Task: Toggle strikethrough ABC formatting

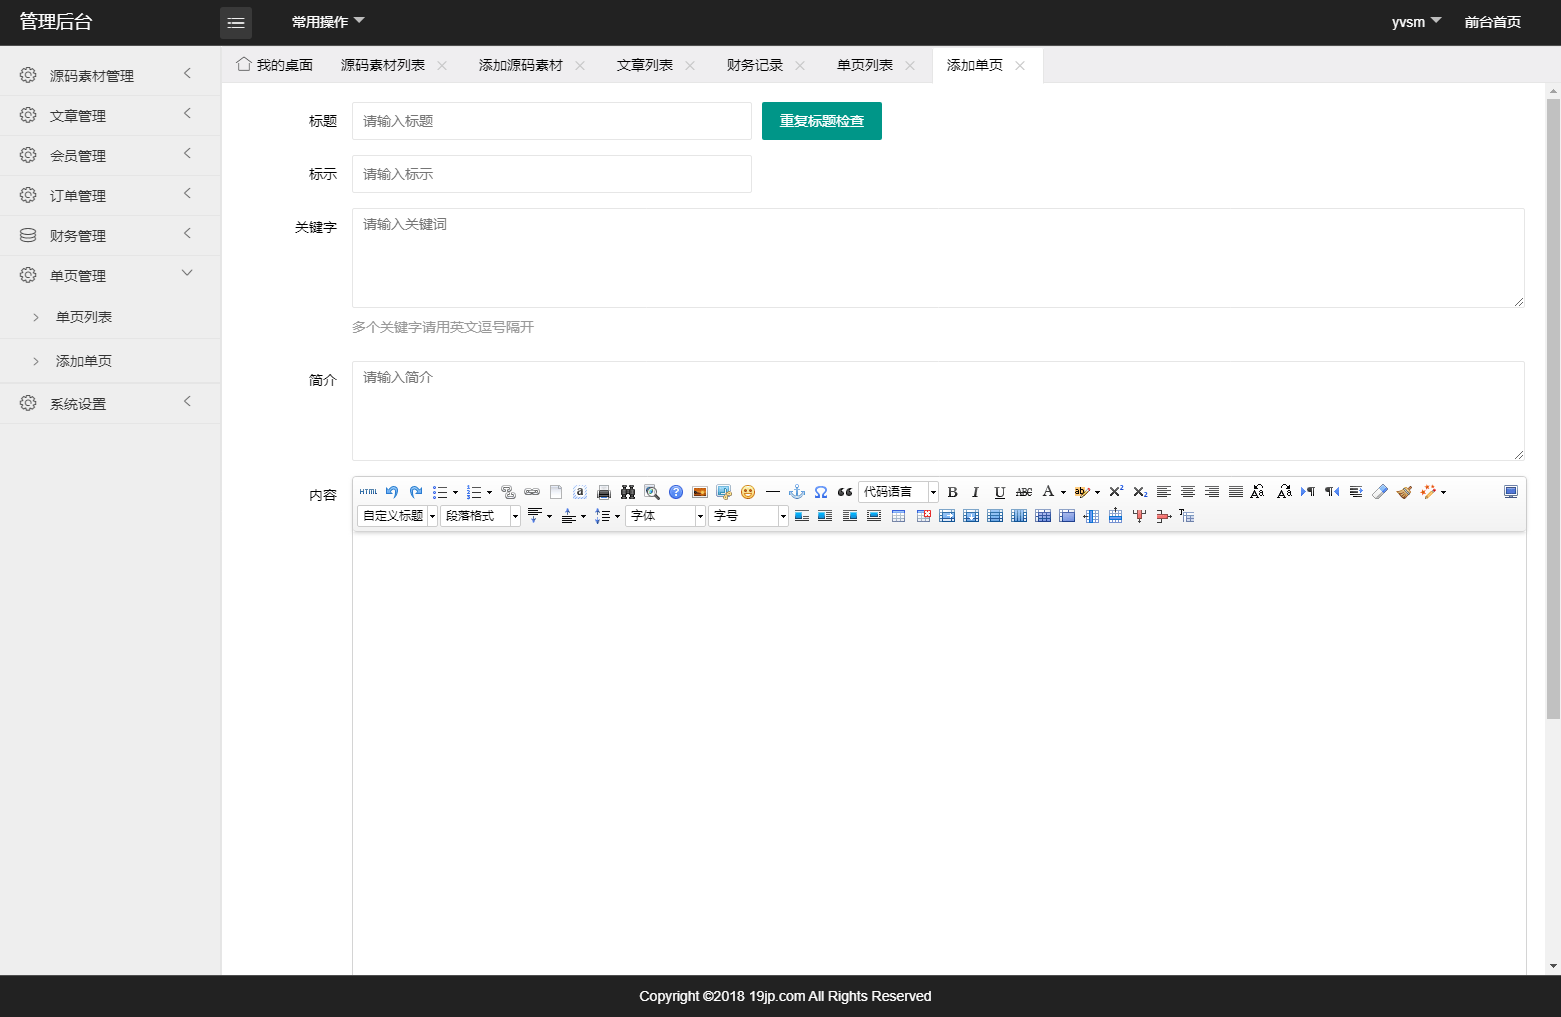Action: [x=1024, y=492]
